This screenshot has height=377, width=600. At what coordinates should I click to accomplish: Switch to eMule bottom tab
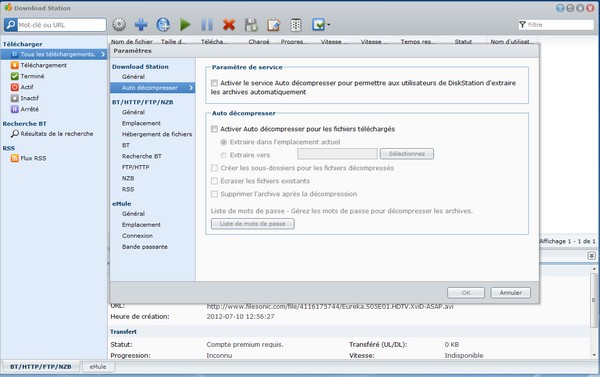98,367
